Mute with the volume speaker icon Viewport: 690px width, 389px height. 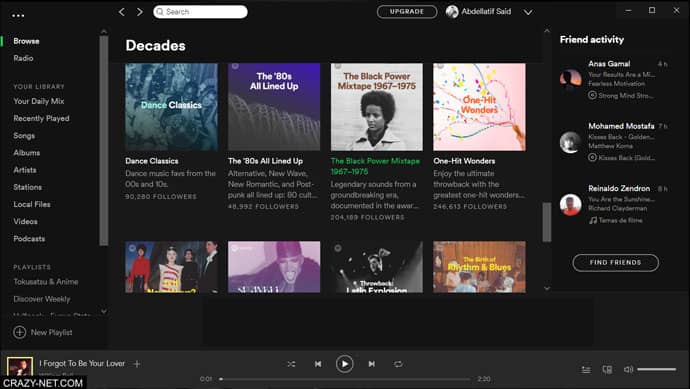[x=628, y=369]
